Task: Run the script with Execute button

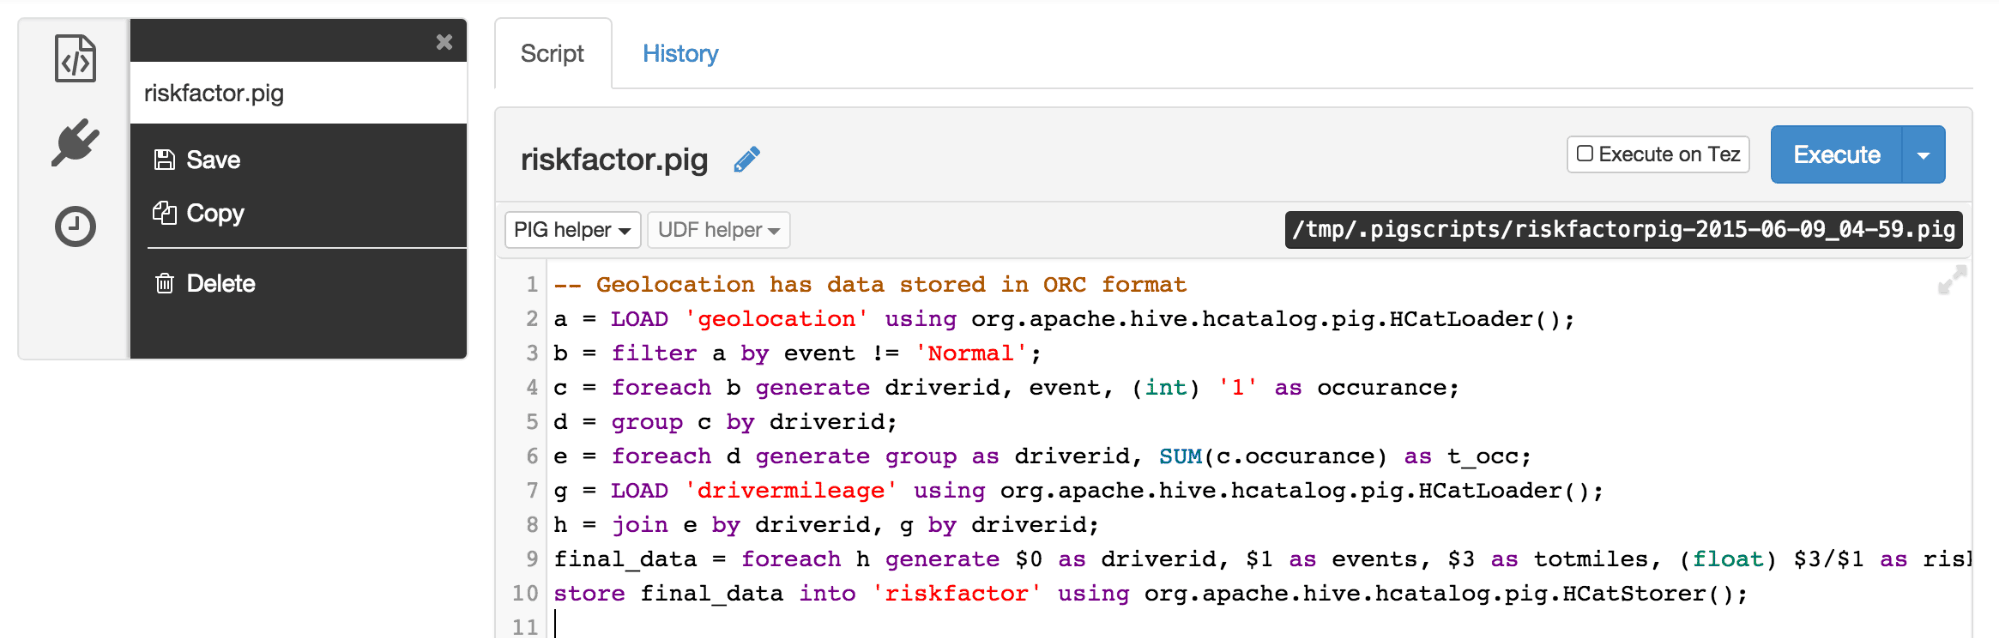Action: [x=1836, y=155]
